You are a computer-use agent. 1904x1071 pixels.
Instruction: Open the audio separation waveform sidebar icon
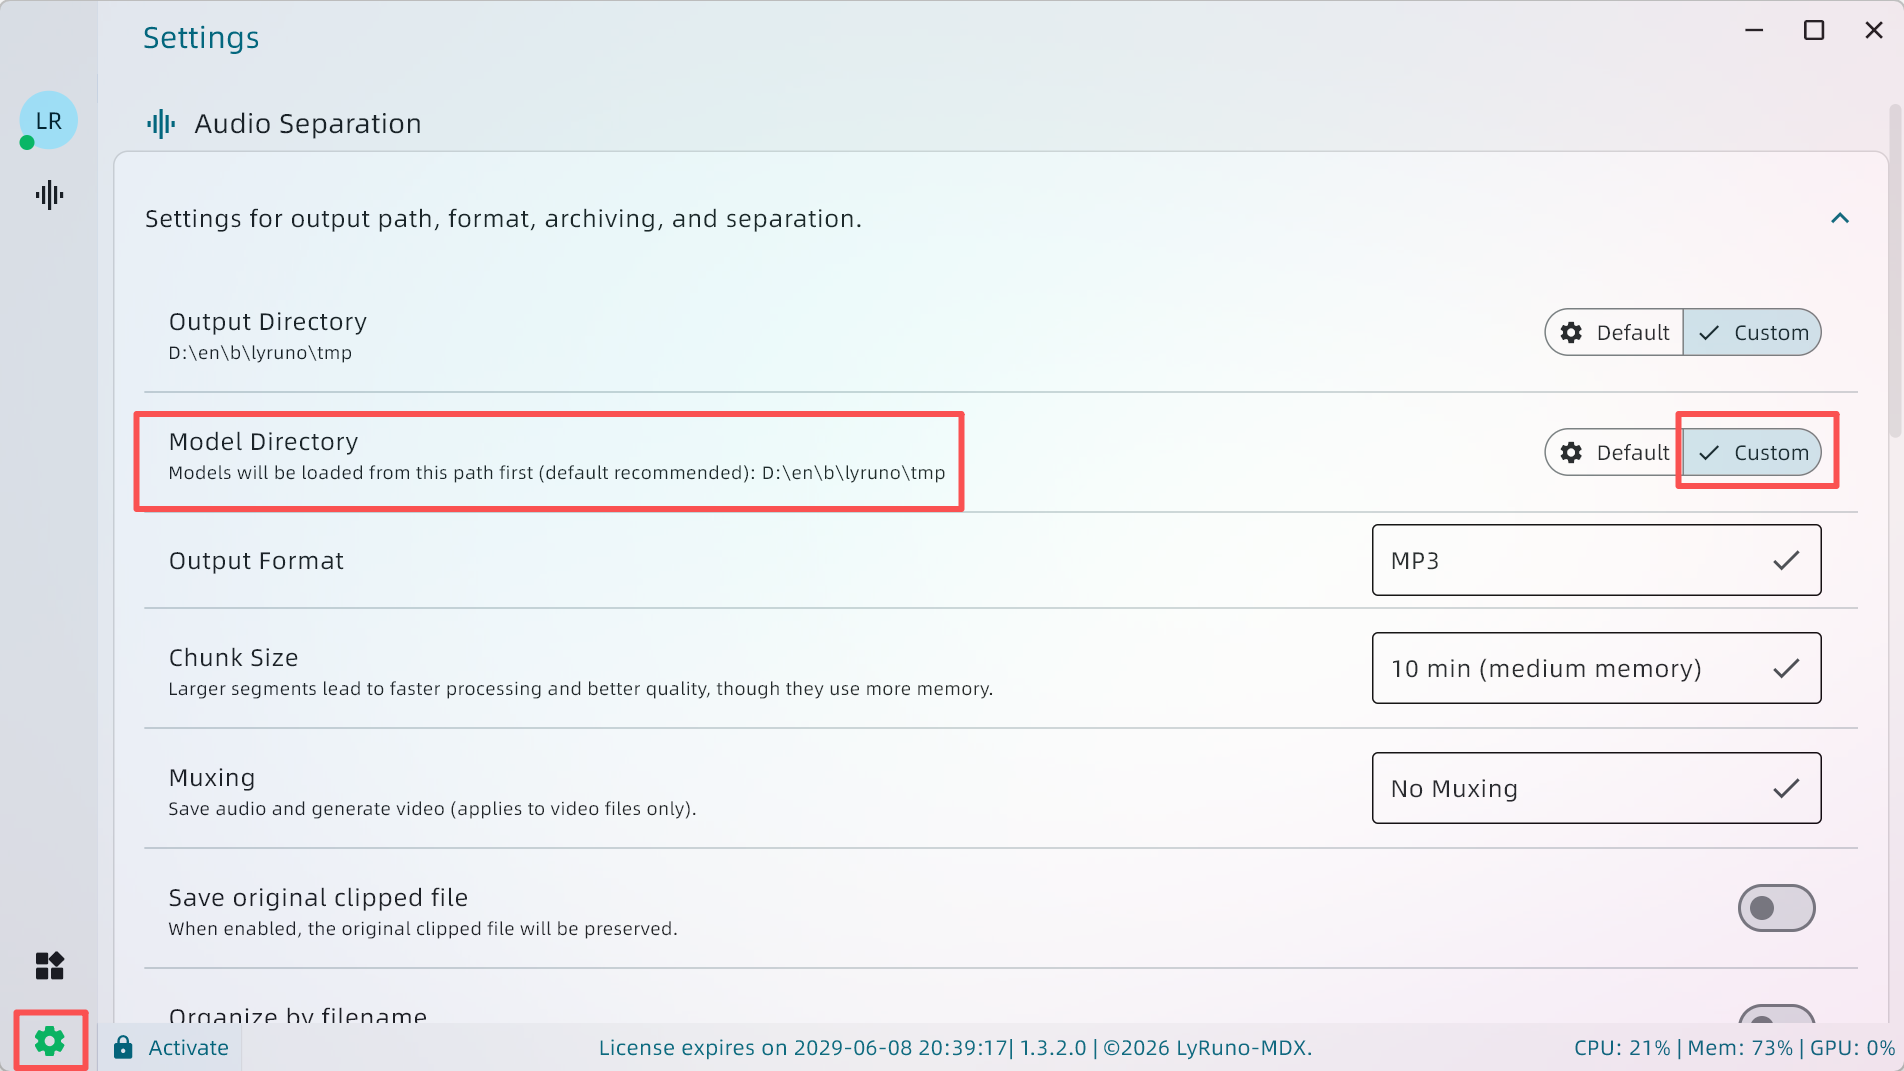(48, 195)
